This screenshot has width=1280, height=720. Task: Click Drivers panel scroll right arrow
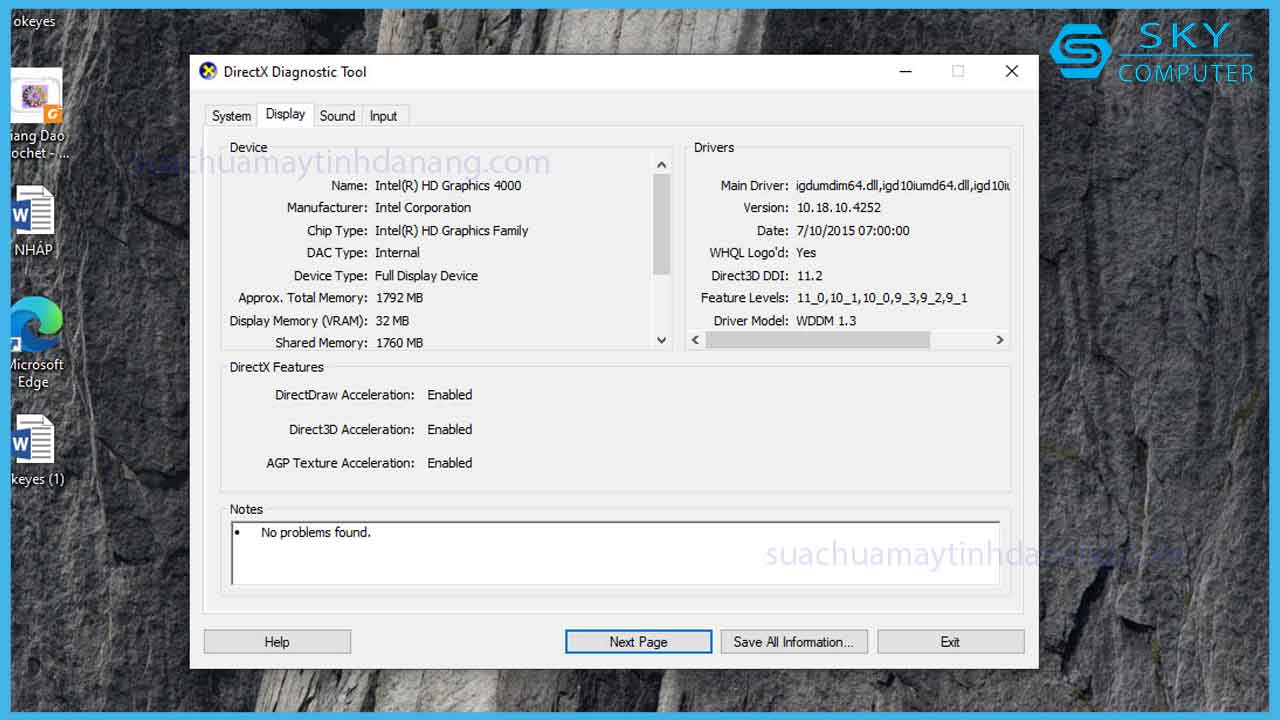[x=999, y=340]
